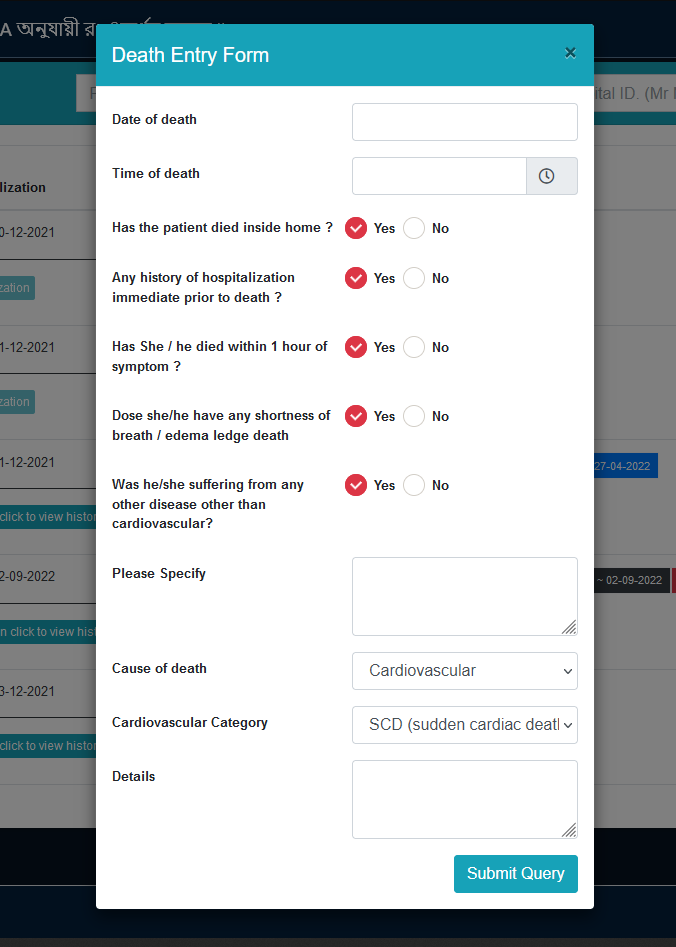Click the Please Specify text area

click(465, 596)
